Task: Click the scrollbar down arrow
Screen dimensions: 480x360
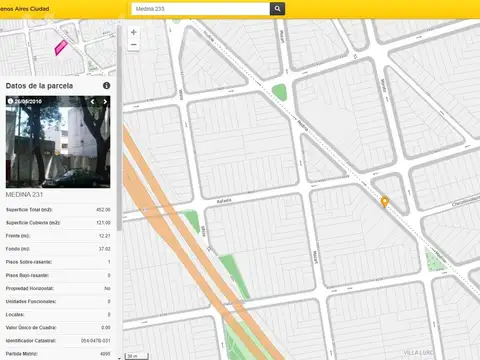Action: 119,358
